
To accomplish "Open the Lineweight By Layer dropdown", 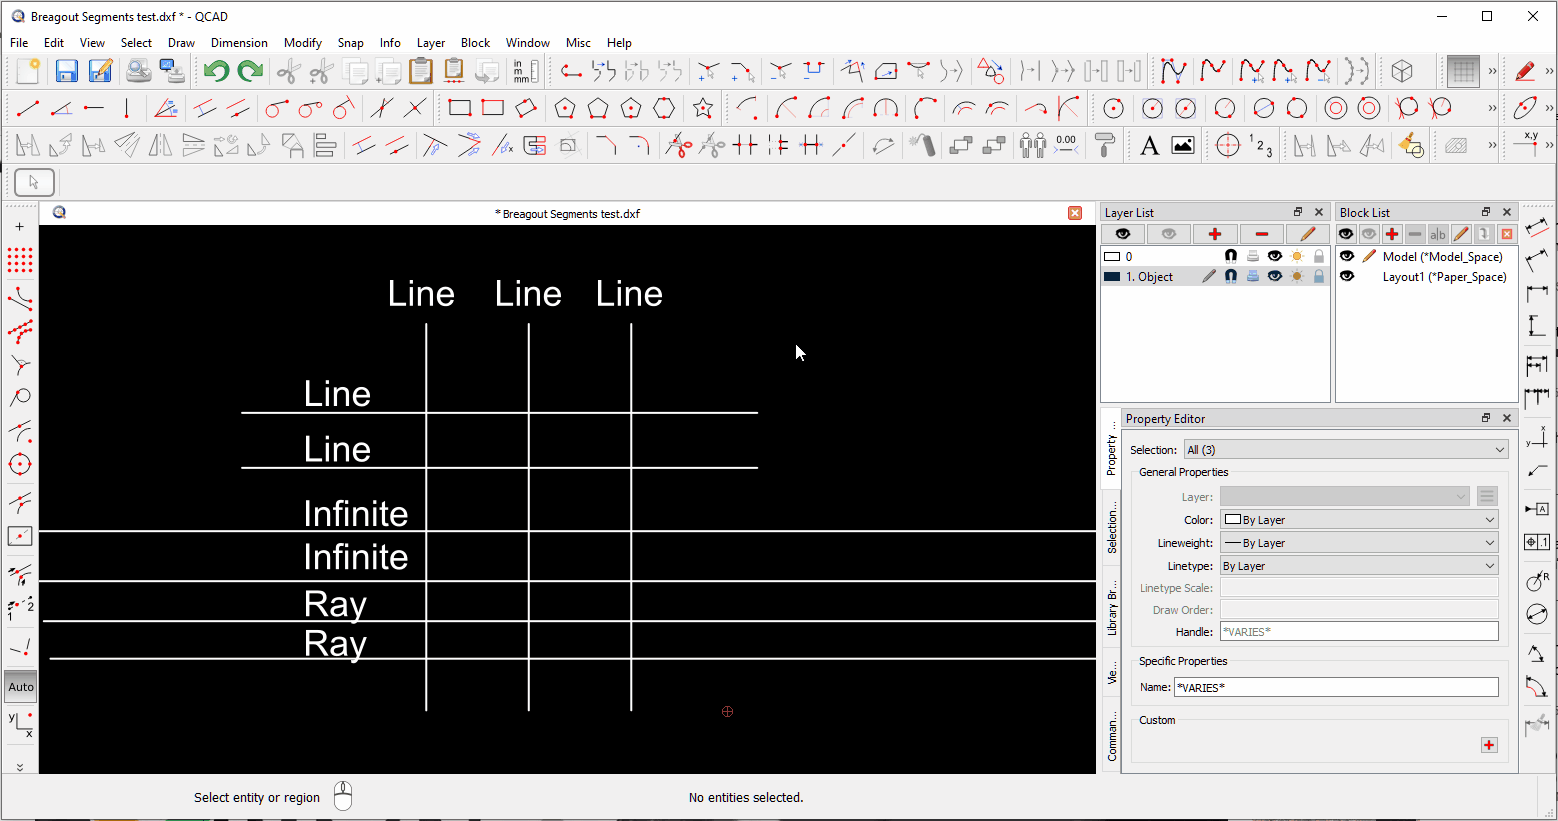I will pyautogui.click(x=1359, y=543).
